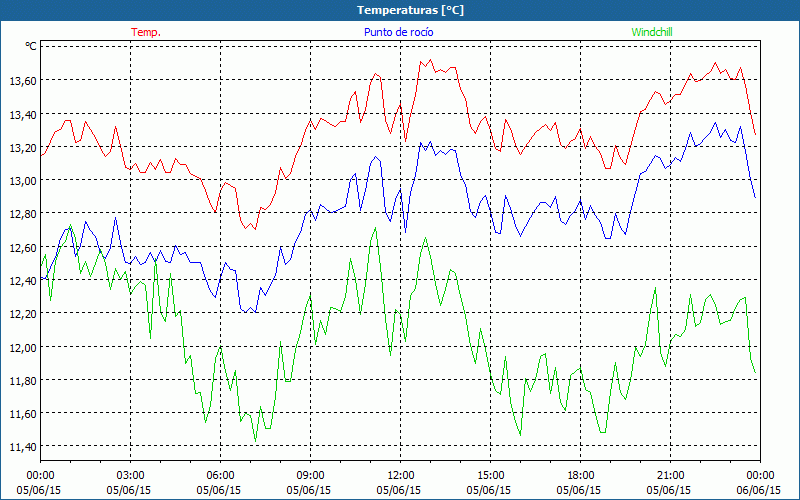Select the 13,60 y-axis value
The height and width of the screenshot is (500, 800).
pyautogui.click(x=23, y=81)
